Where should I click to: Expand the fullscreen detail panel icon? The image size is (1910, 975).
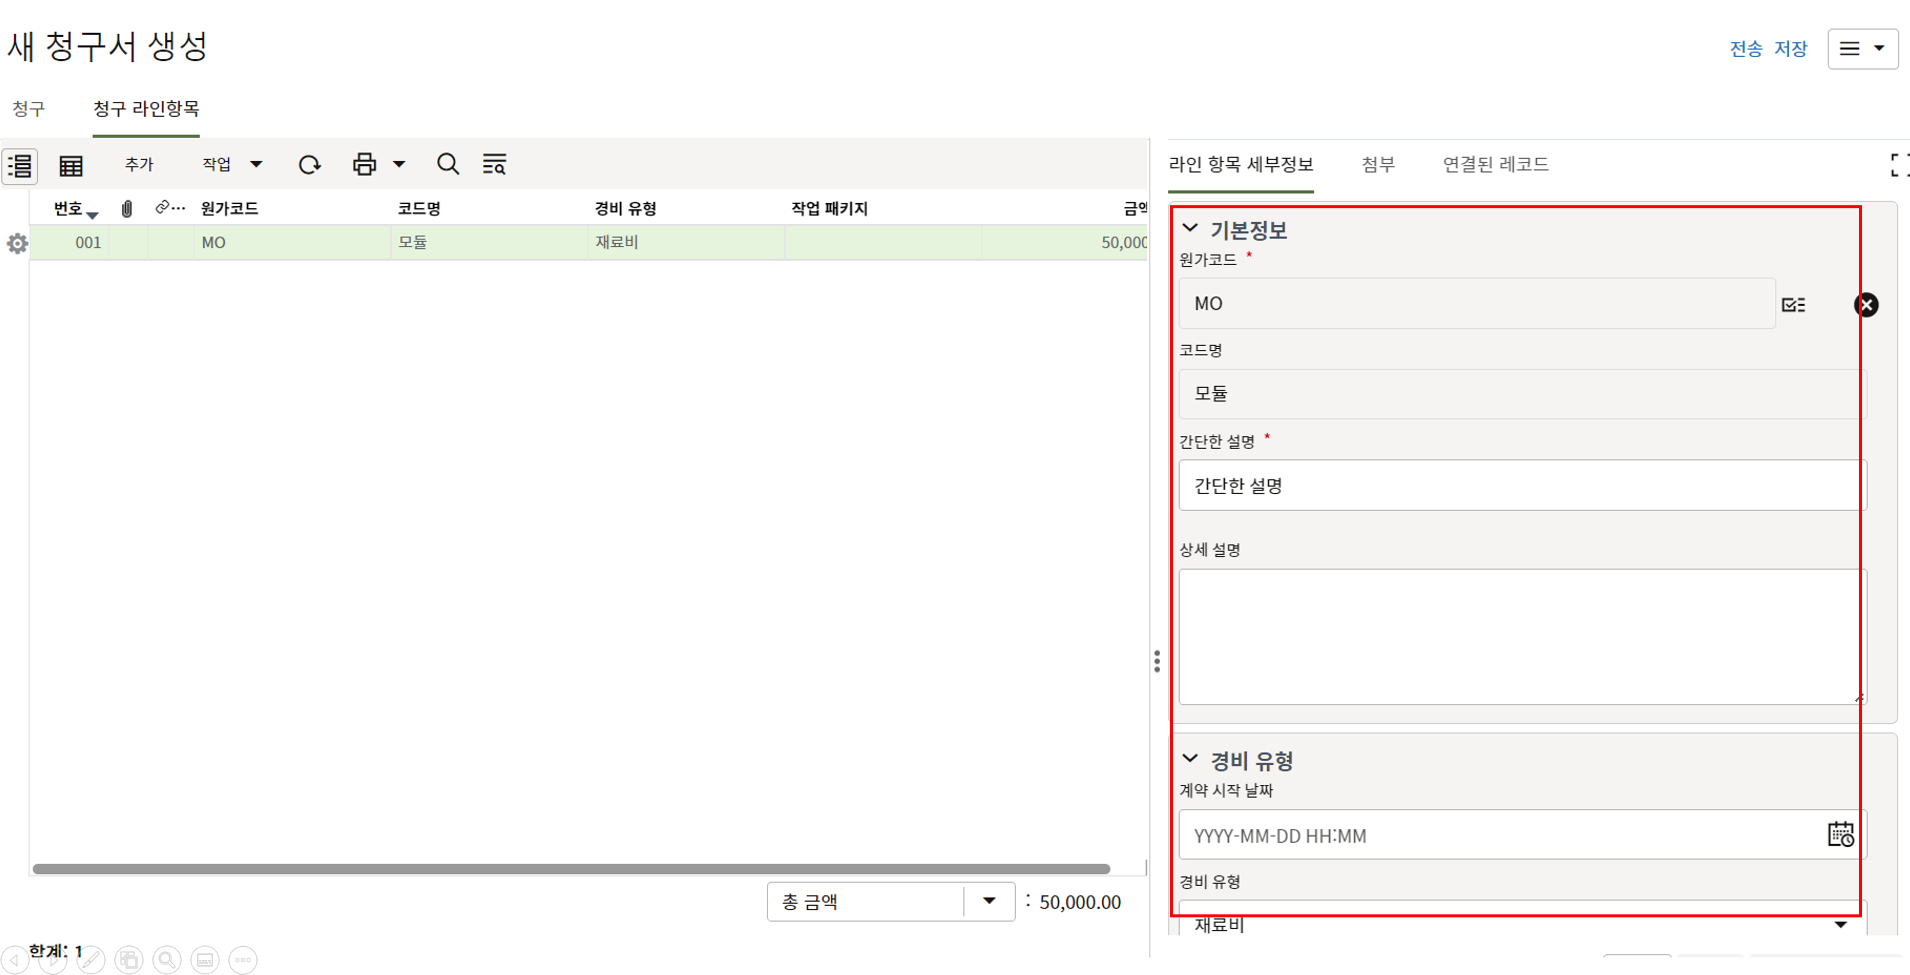1898,165
